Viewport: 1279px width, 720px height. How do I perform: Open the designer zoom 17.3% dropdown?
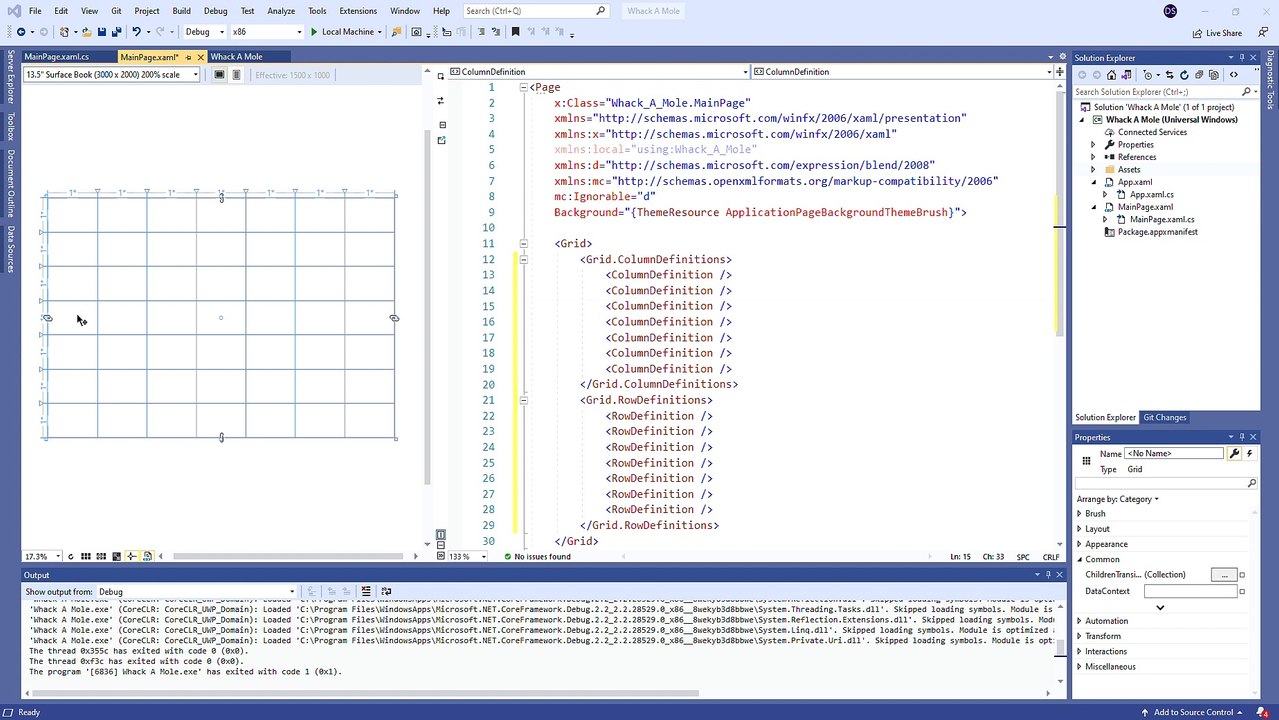[x=43, y=556]
